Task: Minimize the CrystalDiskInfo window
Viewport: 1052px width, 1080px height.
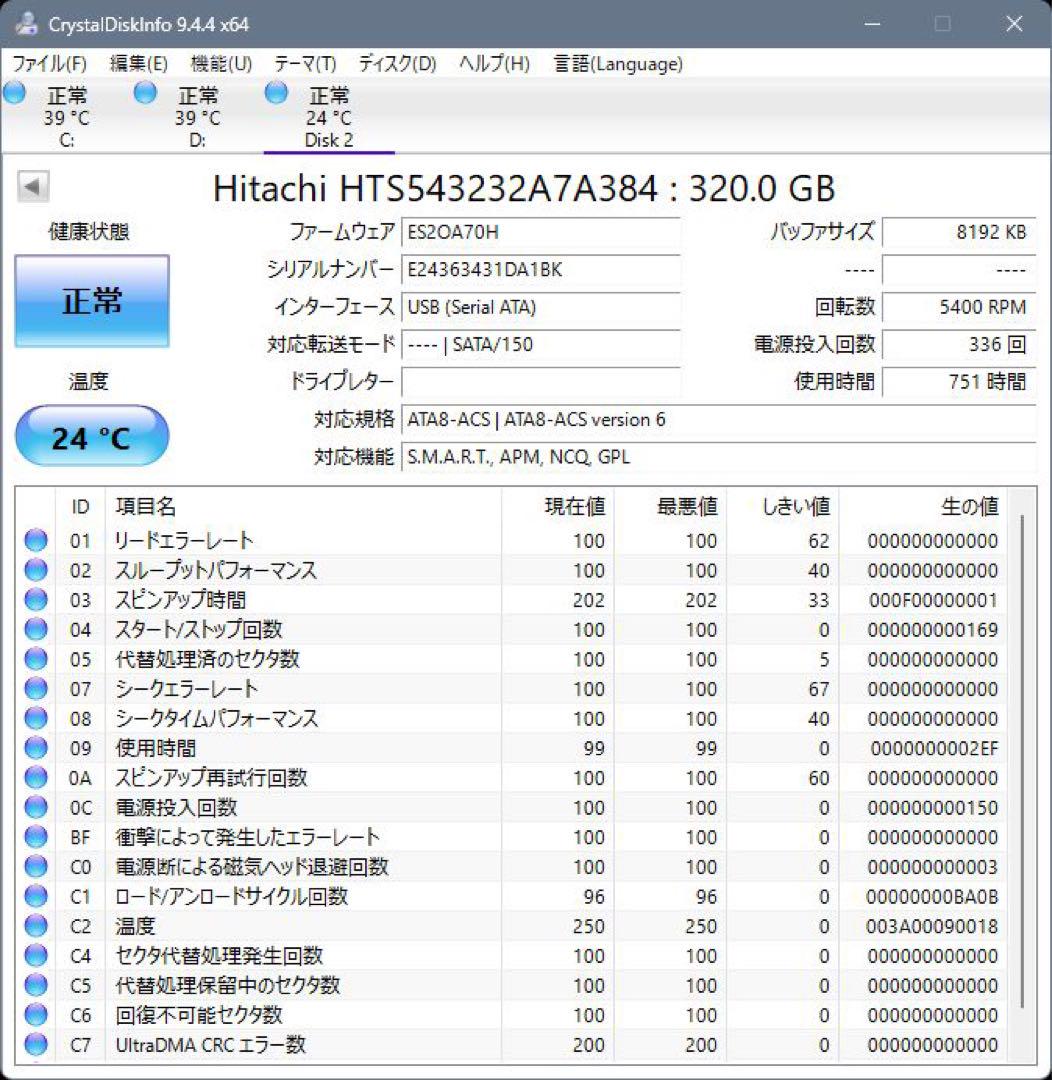Action: coord(872,24)
